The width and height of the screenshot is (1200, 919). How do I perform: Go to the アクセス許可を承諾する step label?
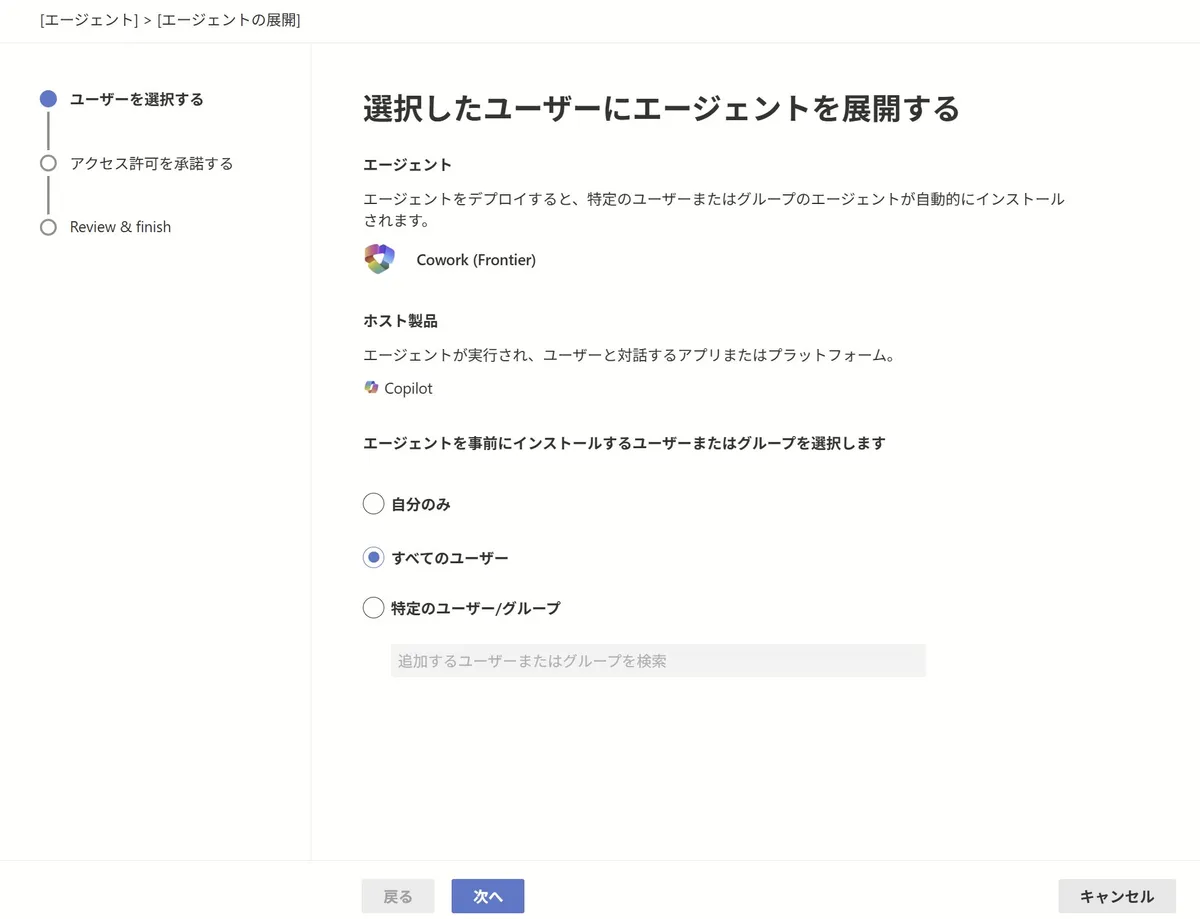(151, 163)
